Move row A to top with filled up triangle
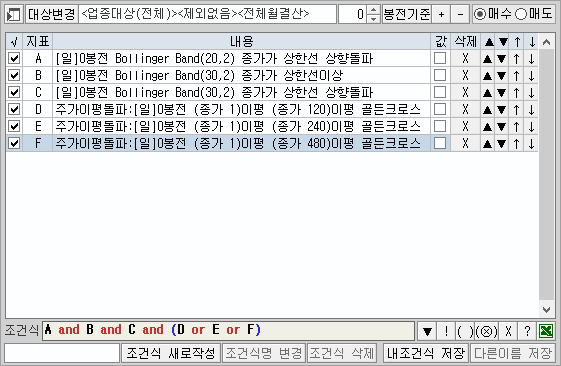561x366 pixels. (x=487, y=58)
